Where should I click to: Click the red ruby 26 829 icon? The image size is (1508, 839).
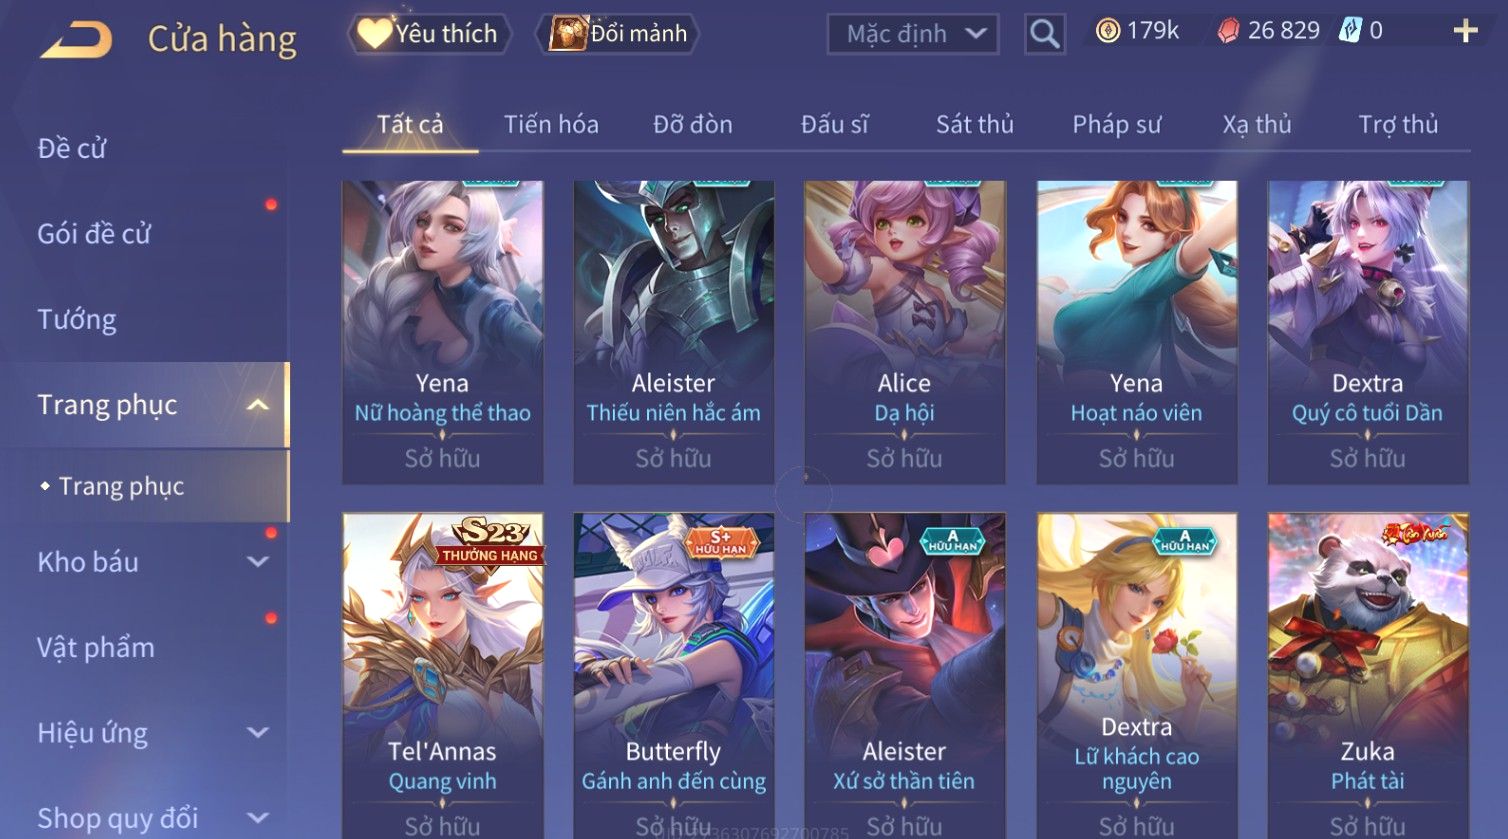point(1228,32)
